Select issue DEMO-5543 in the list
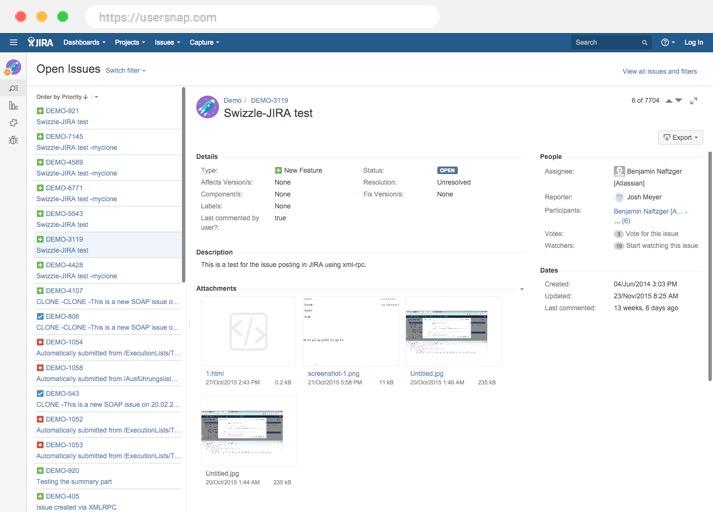The image size is (713, 512). [108, 219]
